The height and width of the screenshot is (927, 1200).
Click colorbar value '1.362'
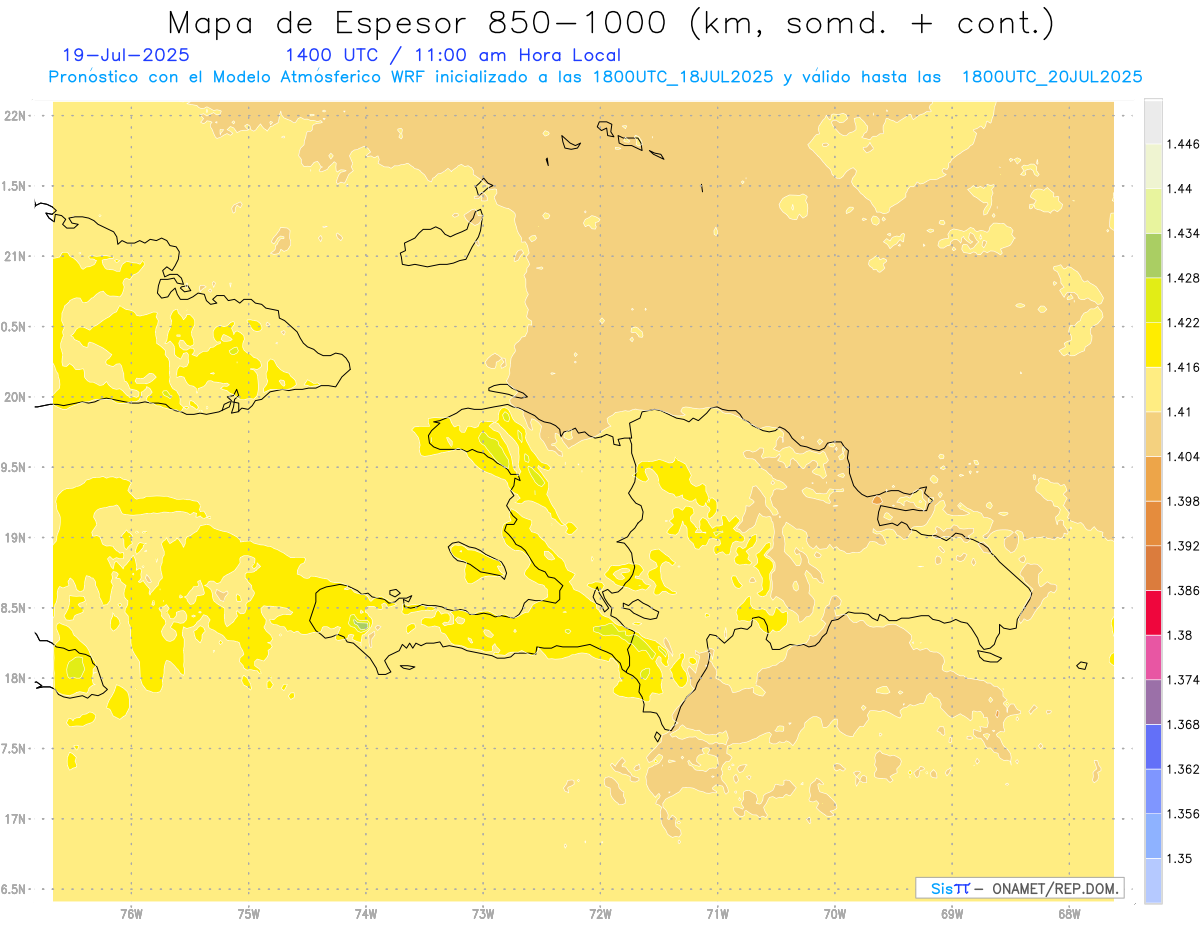[x=1183, y=769]
